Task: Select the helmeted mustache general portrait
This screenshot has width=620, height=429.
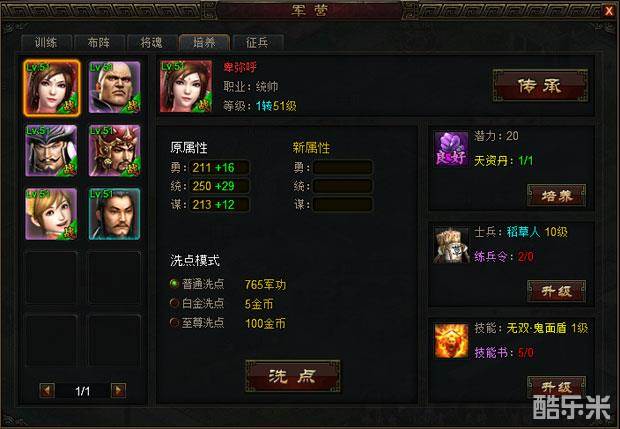Action: coord(51,151)
